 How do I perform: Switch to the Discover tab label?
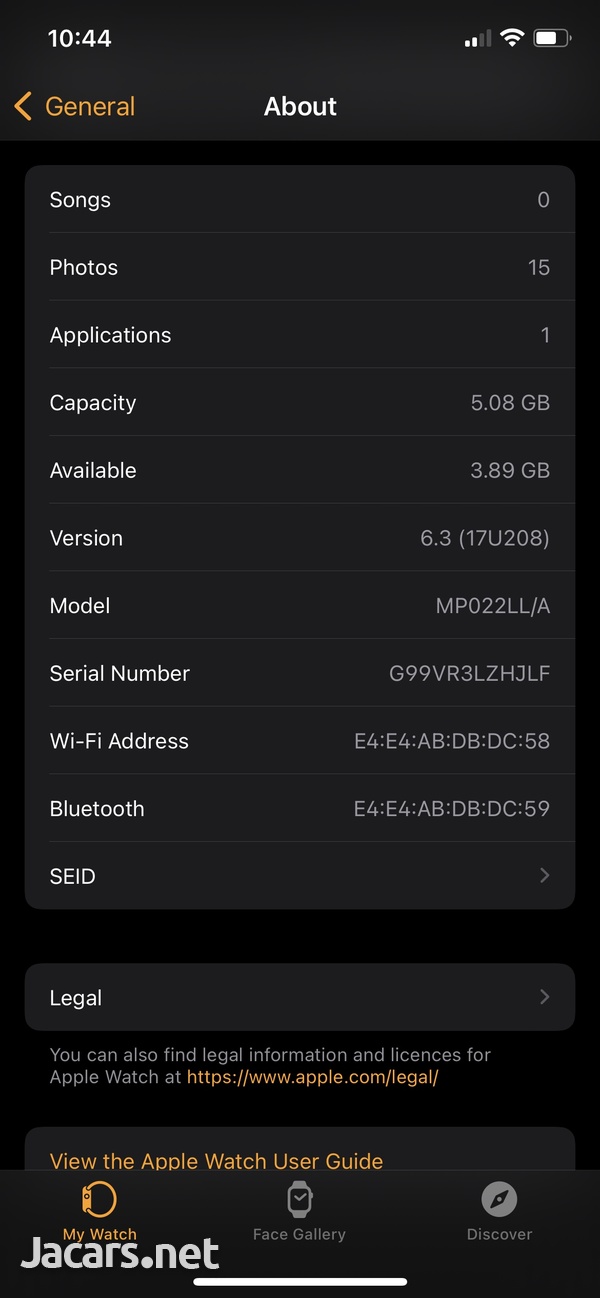coord(499,1234)
